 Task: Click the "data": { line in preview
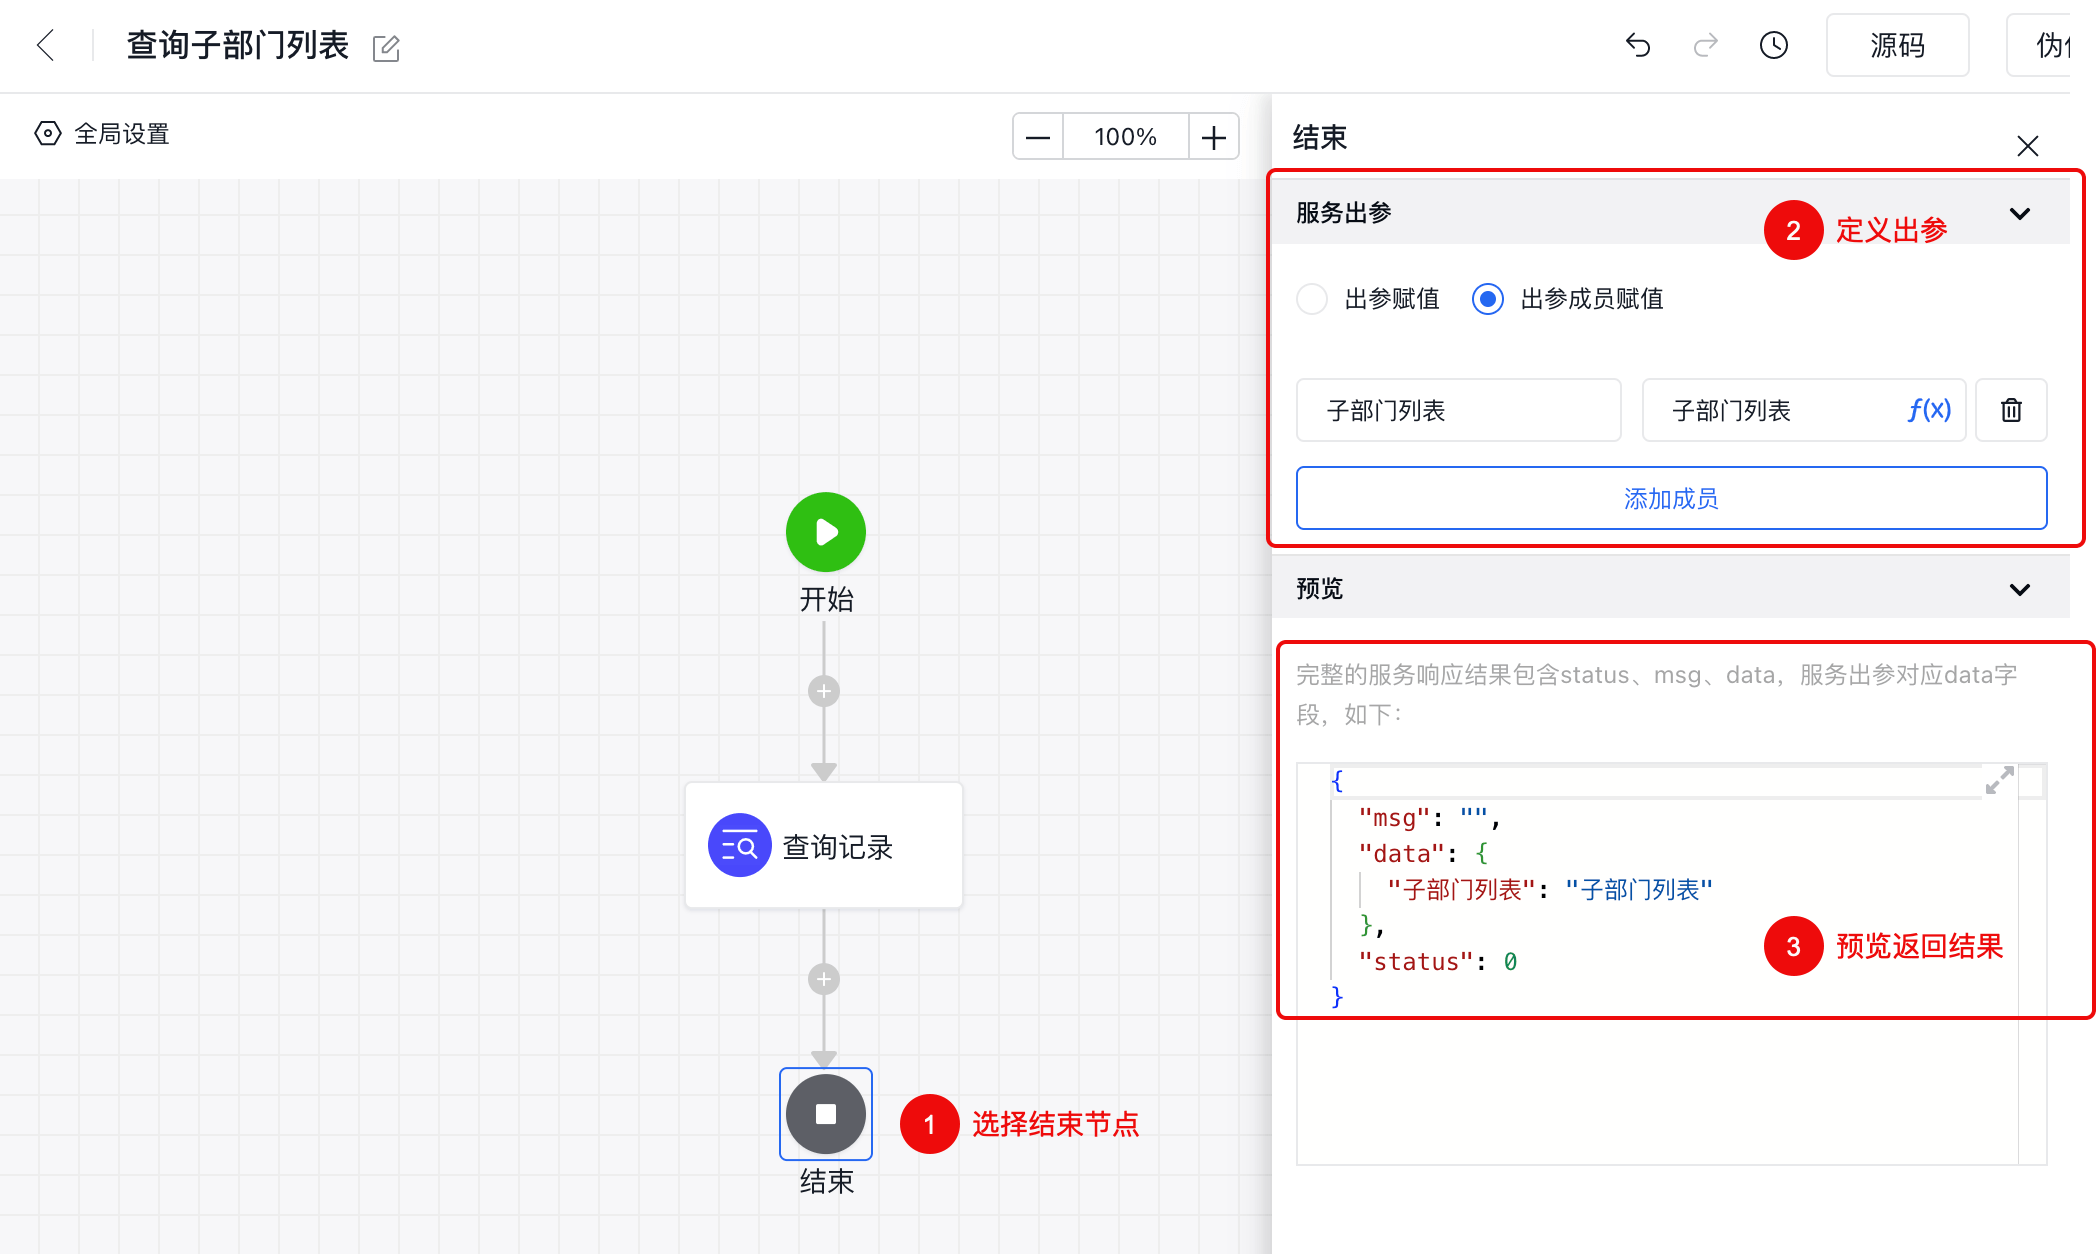click(1424, 854)
